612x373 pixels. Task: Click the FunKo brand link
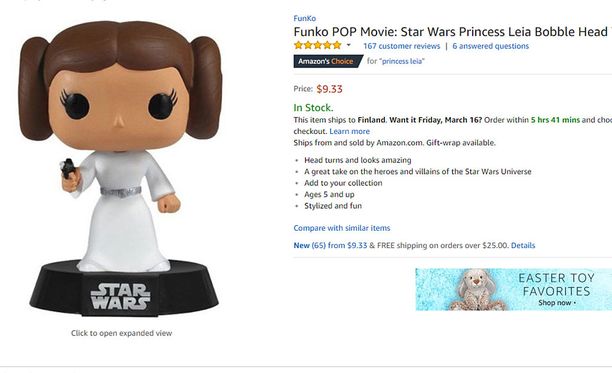[304, 18]
